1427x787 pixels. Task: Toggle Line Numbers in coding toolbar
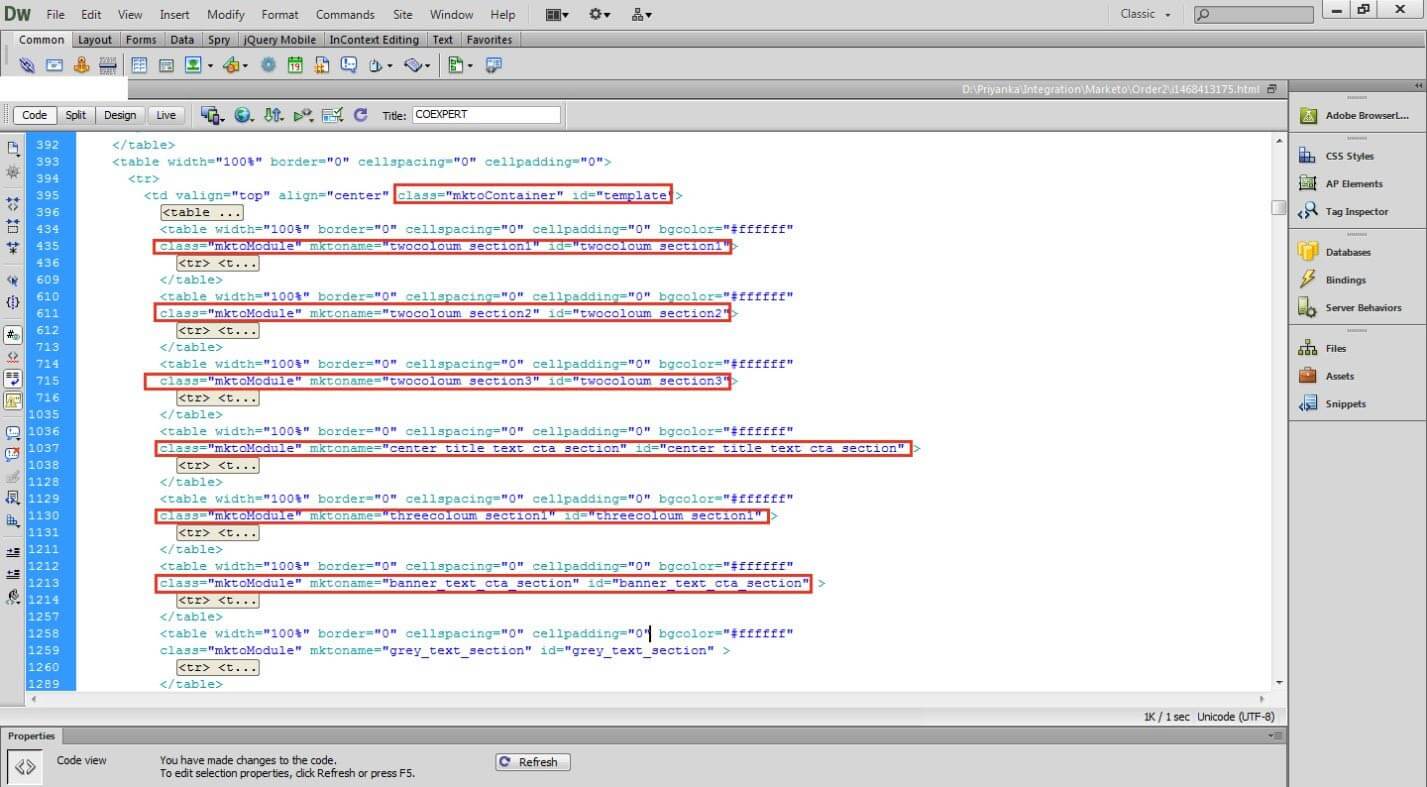coord(13,335)
